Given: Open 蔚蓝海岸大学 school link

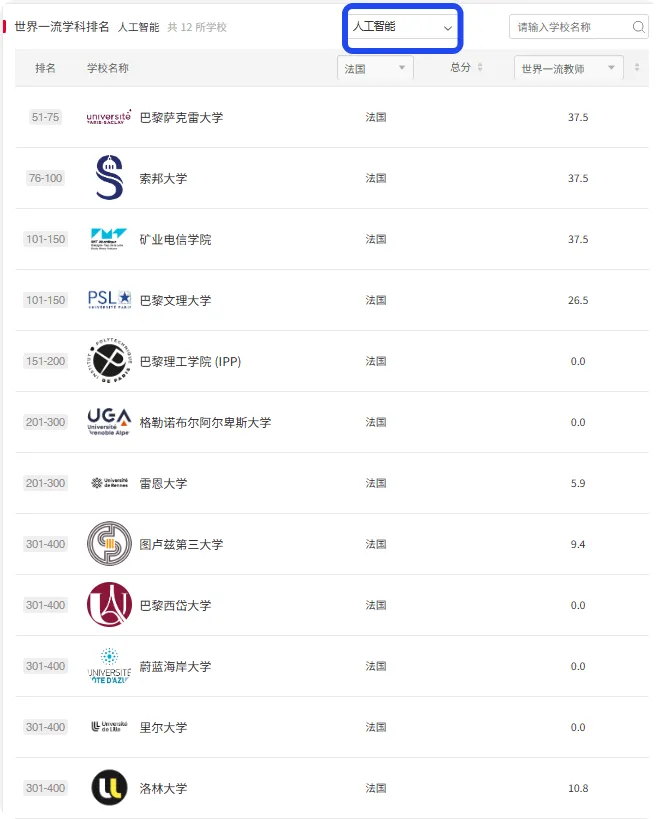Looking at the screenshot, I should (x=175, y=666).
